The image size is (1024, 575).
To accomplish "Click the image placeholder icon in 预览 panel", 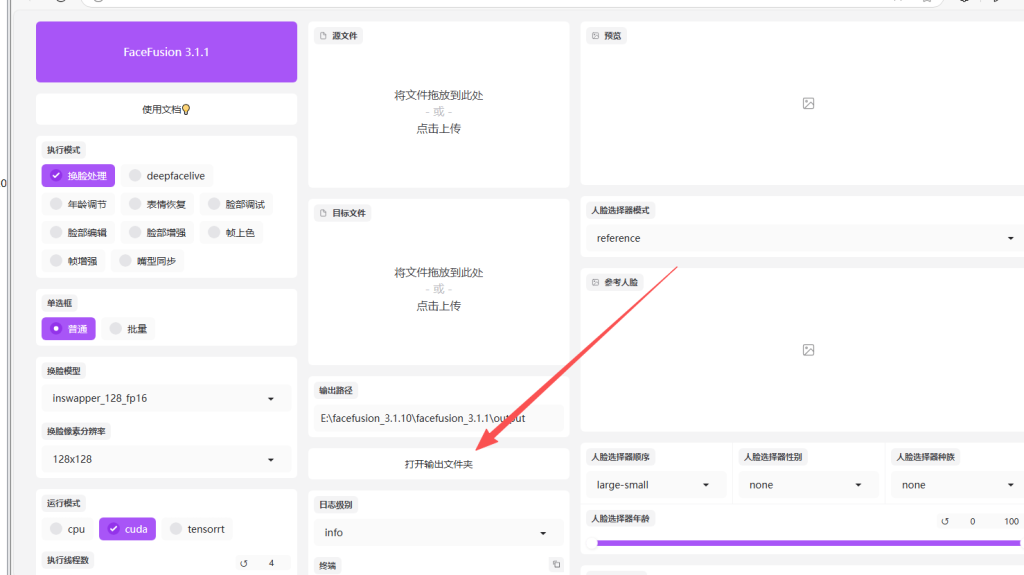I will pos(808,103).
